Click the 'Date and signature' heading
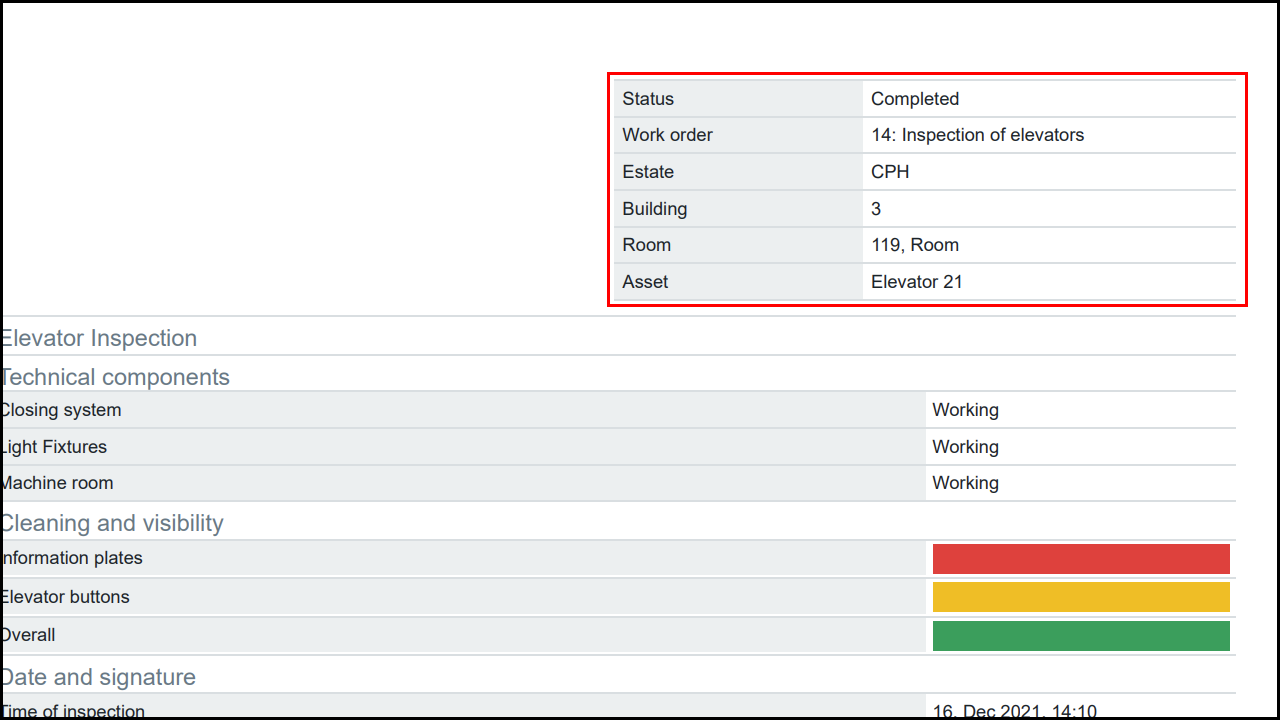The image size is (1280, 720). [x=99, y=677]
